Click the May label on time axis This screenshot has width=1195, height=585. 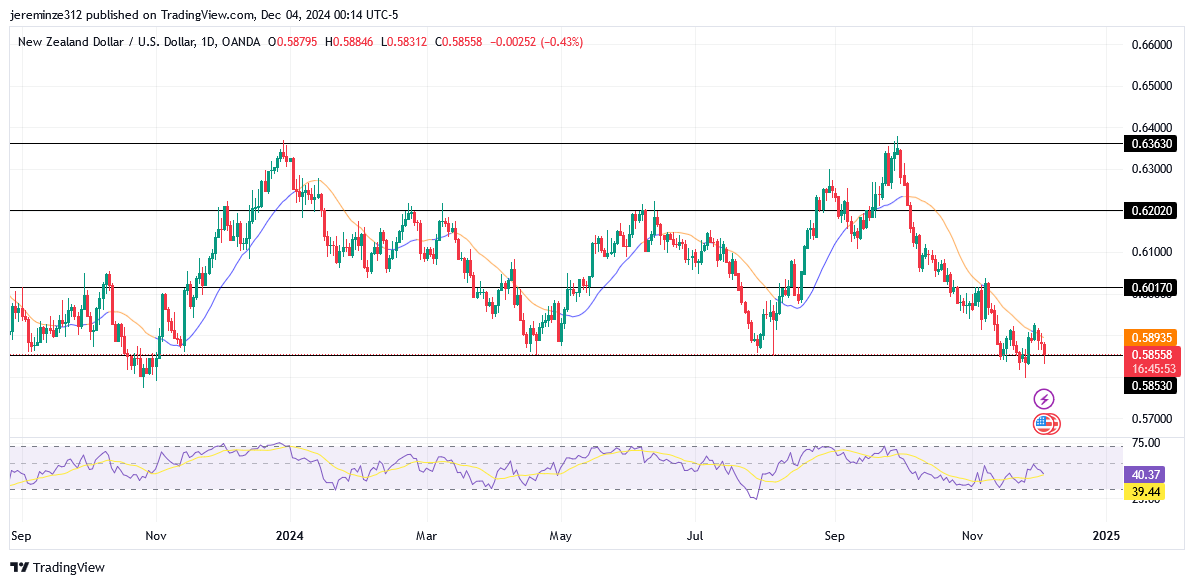pyautogui.click(x=560, y=535)
